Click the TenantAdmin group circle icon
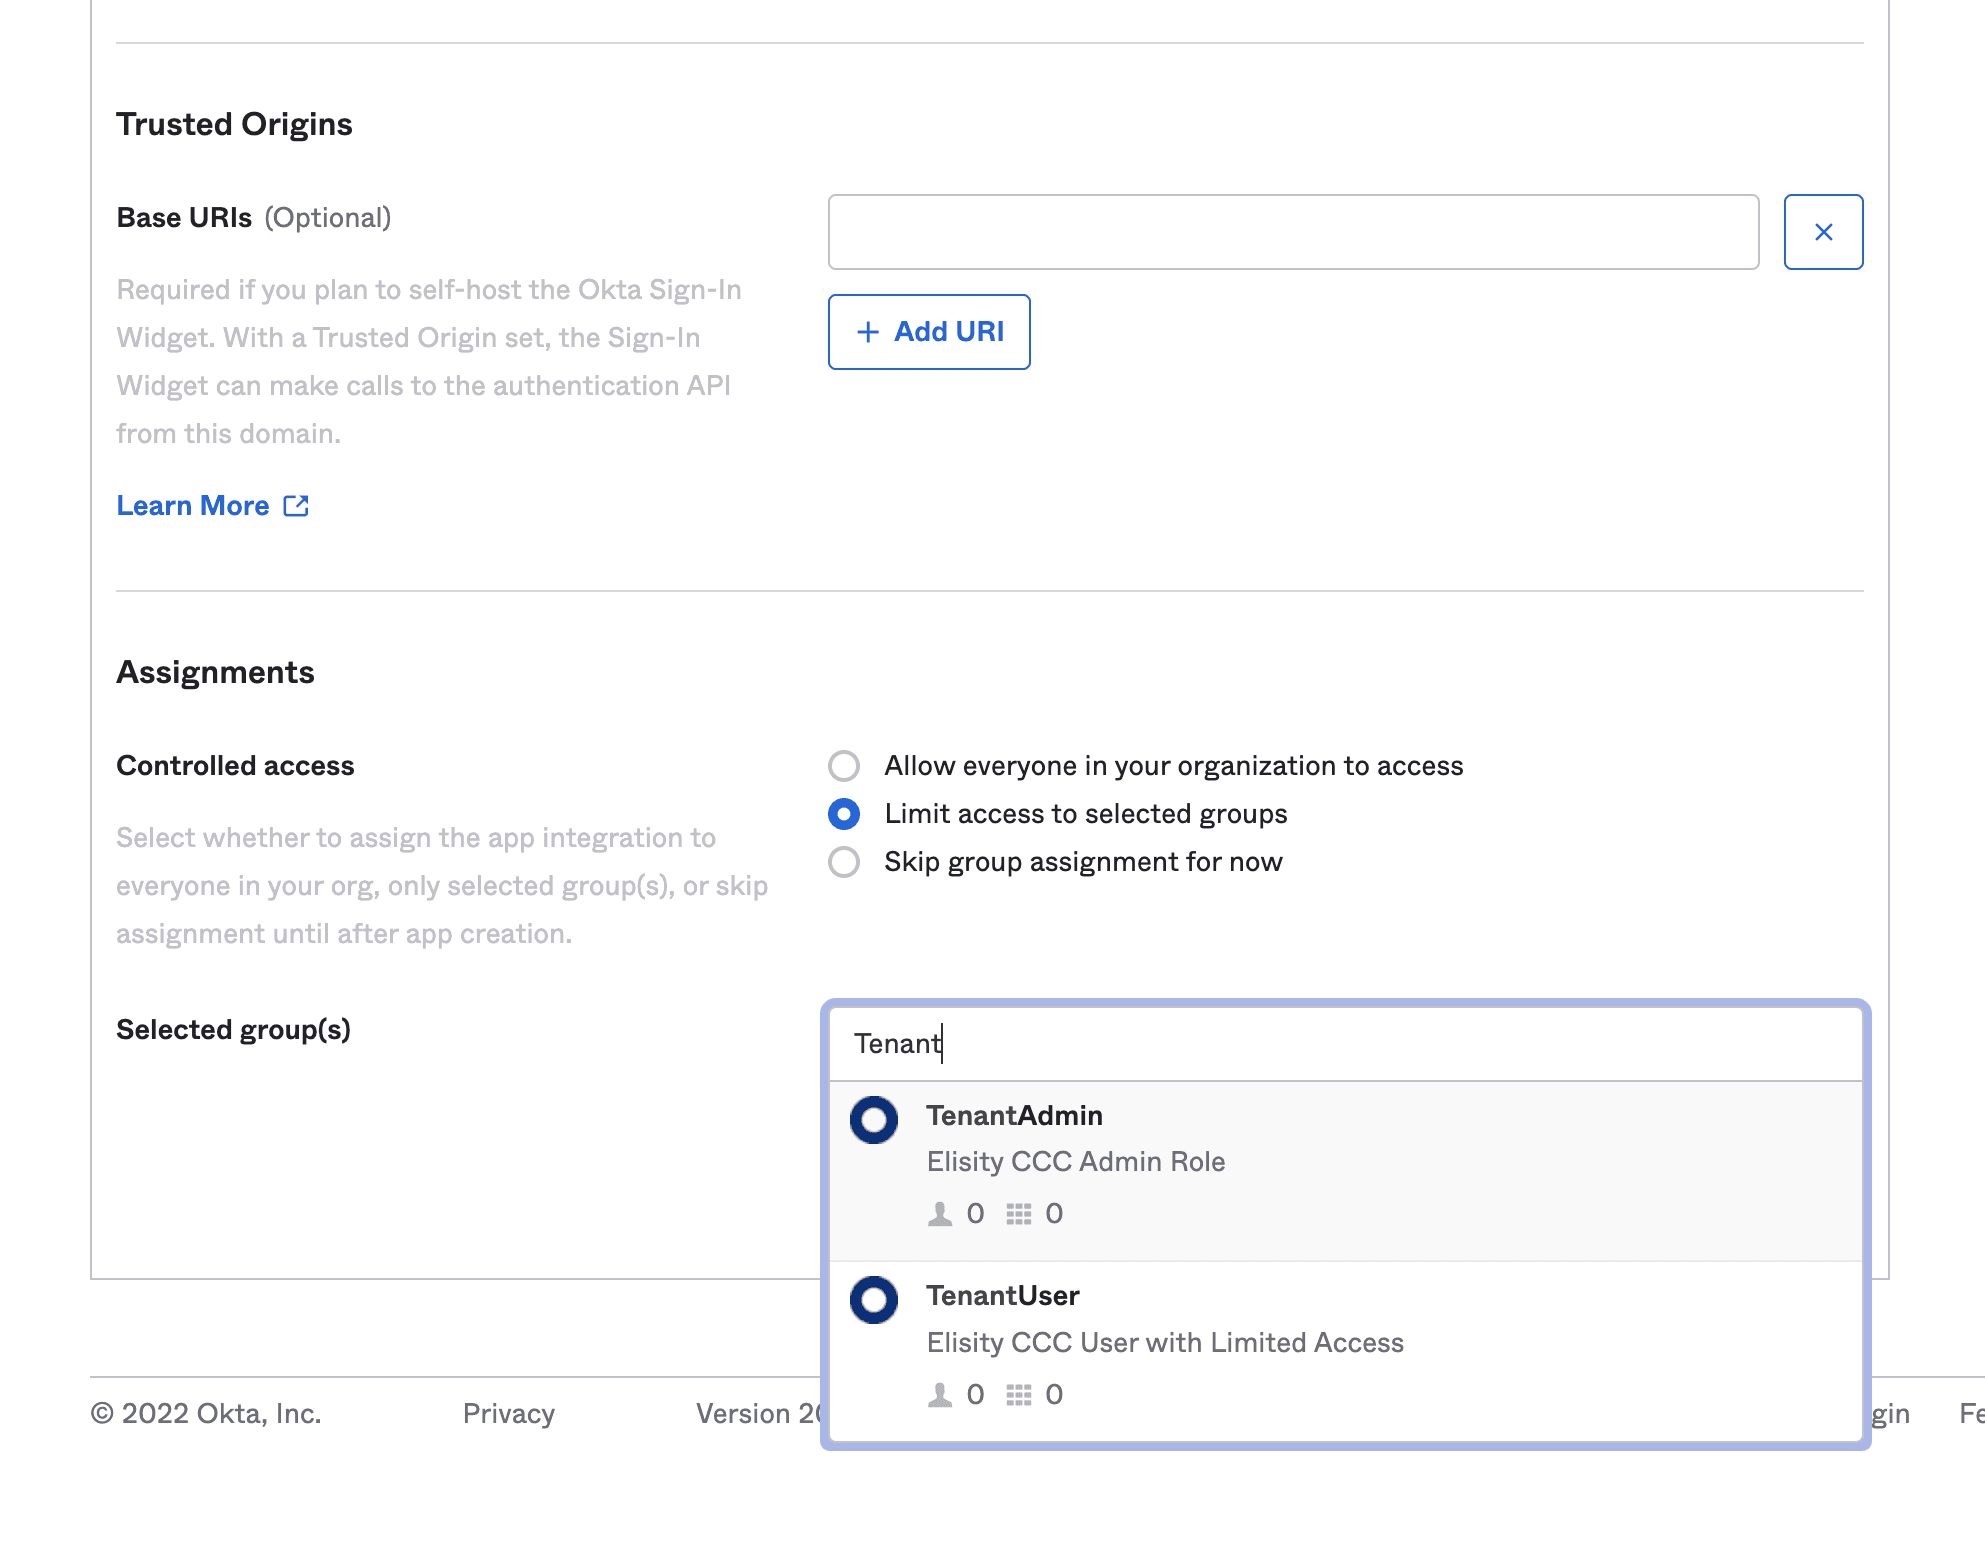 click(x=874, y=1120)
